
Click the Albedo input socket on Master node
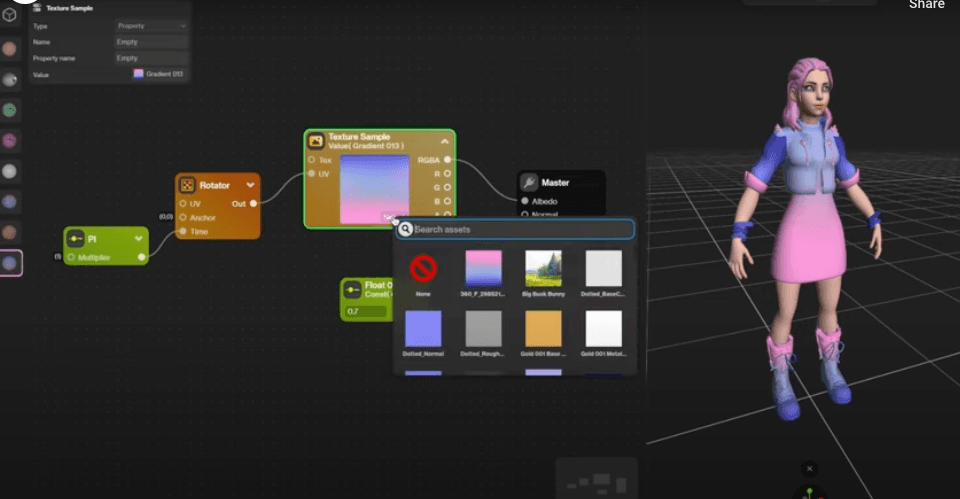pyautogui.click(x=525, y=202)
